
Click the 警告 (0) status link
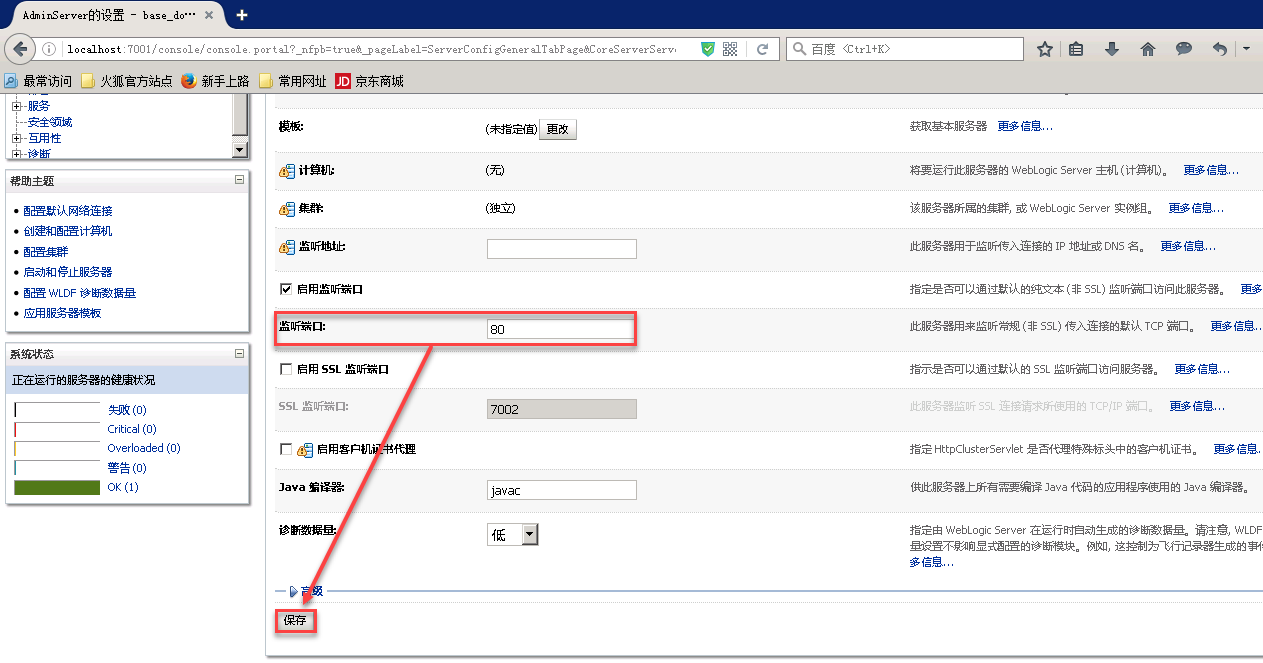coord(127,468)
